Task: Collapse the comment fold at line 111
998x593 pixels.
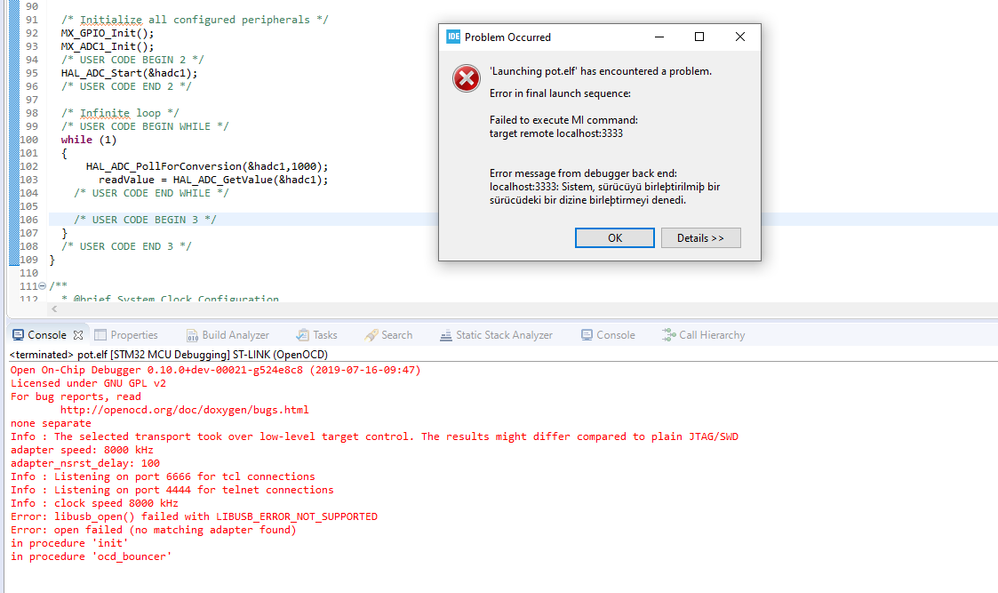Action: click(43, 286)
